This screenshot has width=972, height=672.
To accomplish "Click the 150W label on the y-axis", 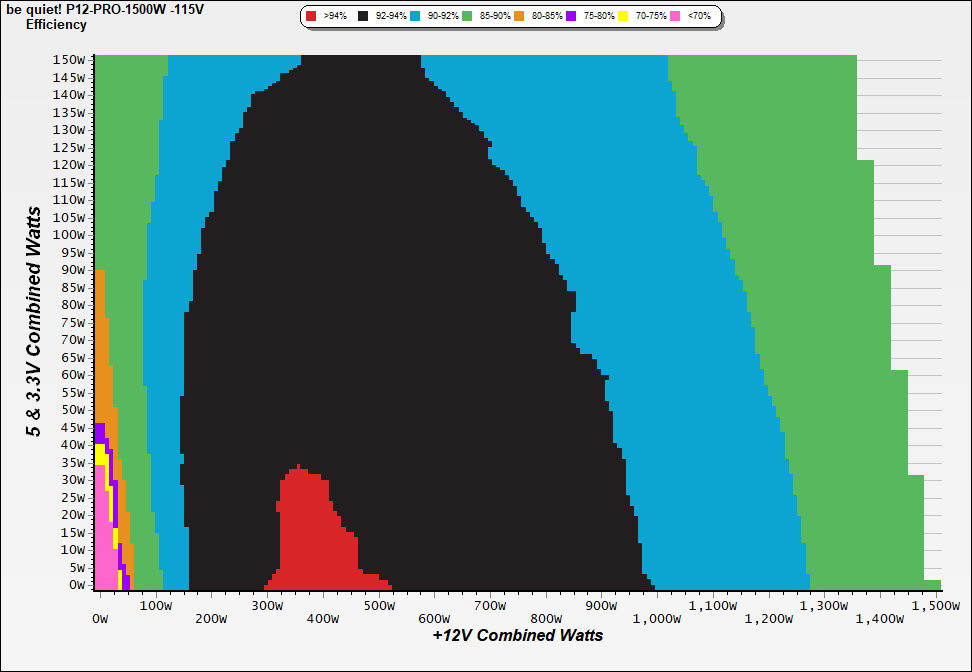I will (x=69, y=59).
